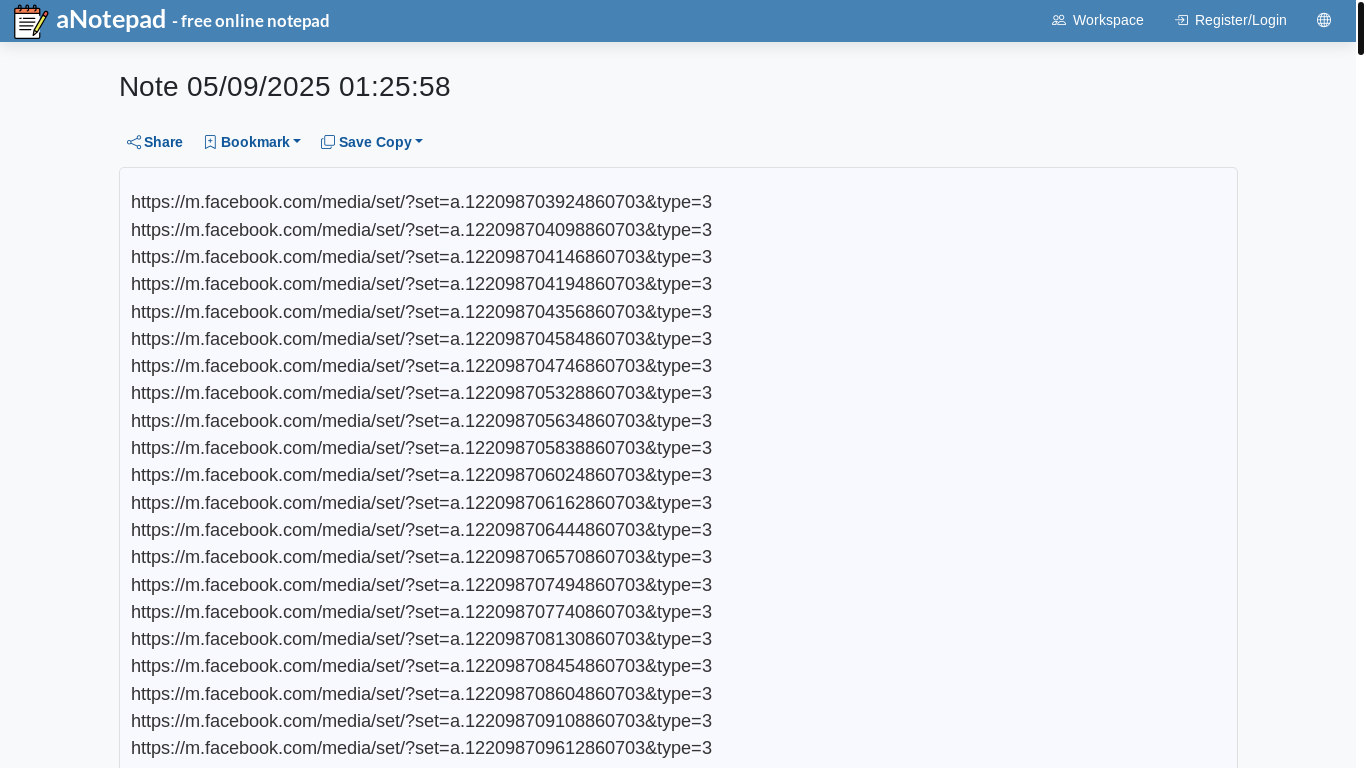Click the note title 'Note 05/09/2025 01:25:58'

tap(285, 87)
